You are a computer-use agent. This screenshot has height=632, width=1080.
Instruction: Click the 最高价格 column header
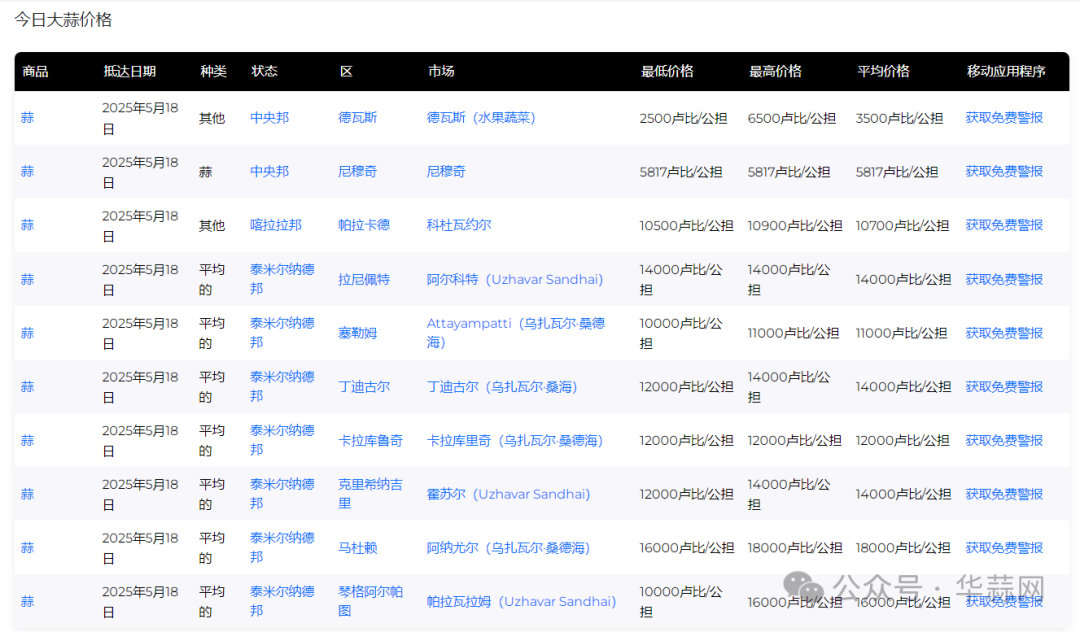pos(775,72)
